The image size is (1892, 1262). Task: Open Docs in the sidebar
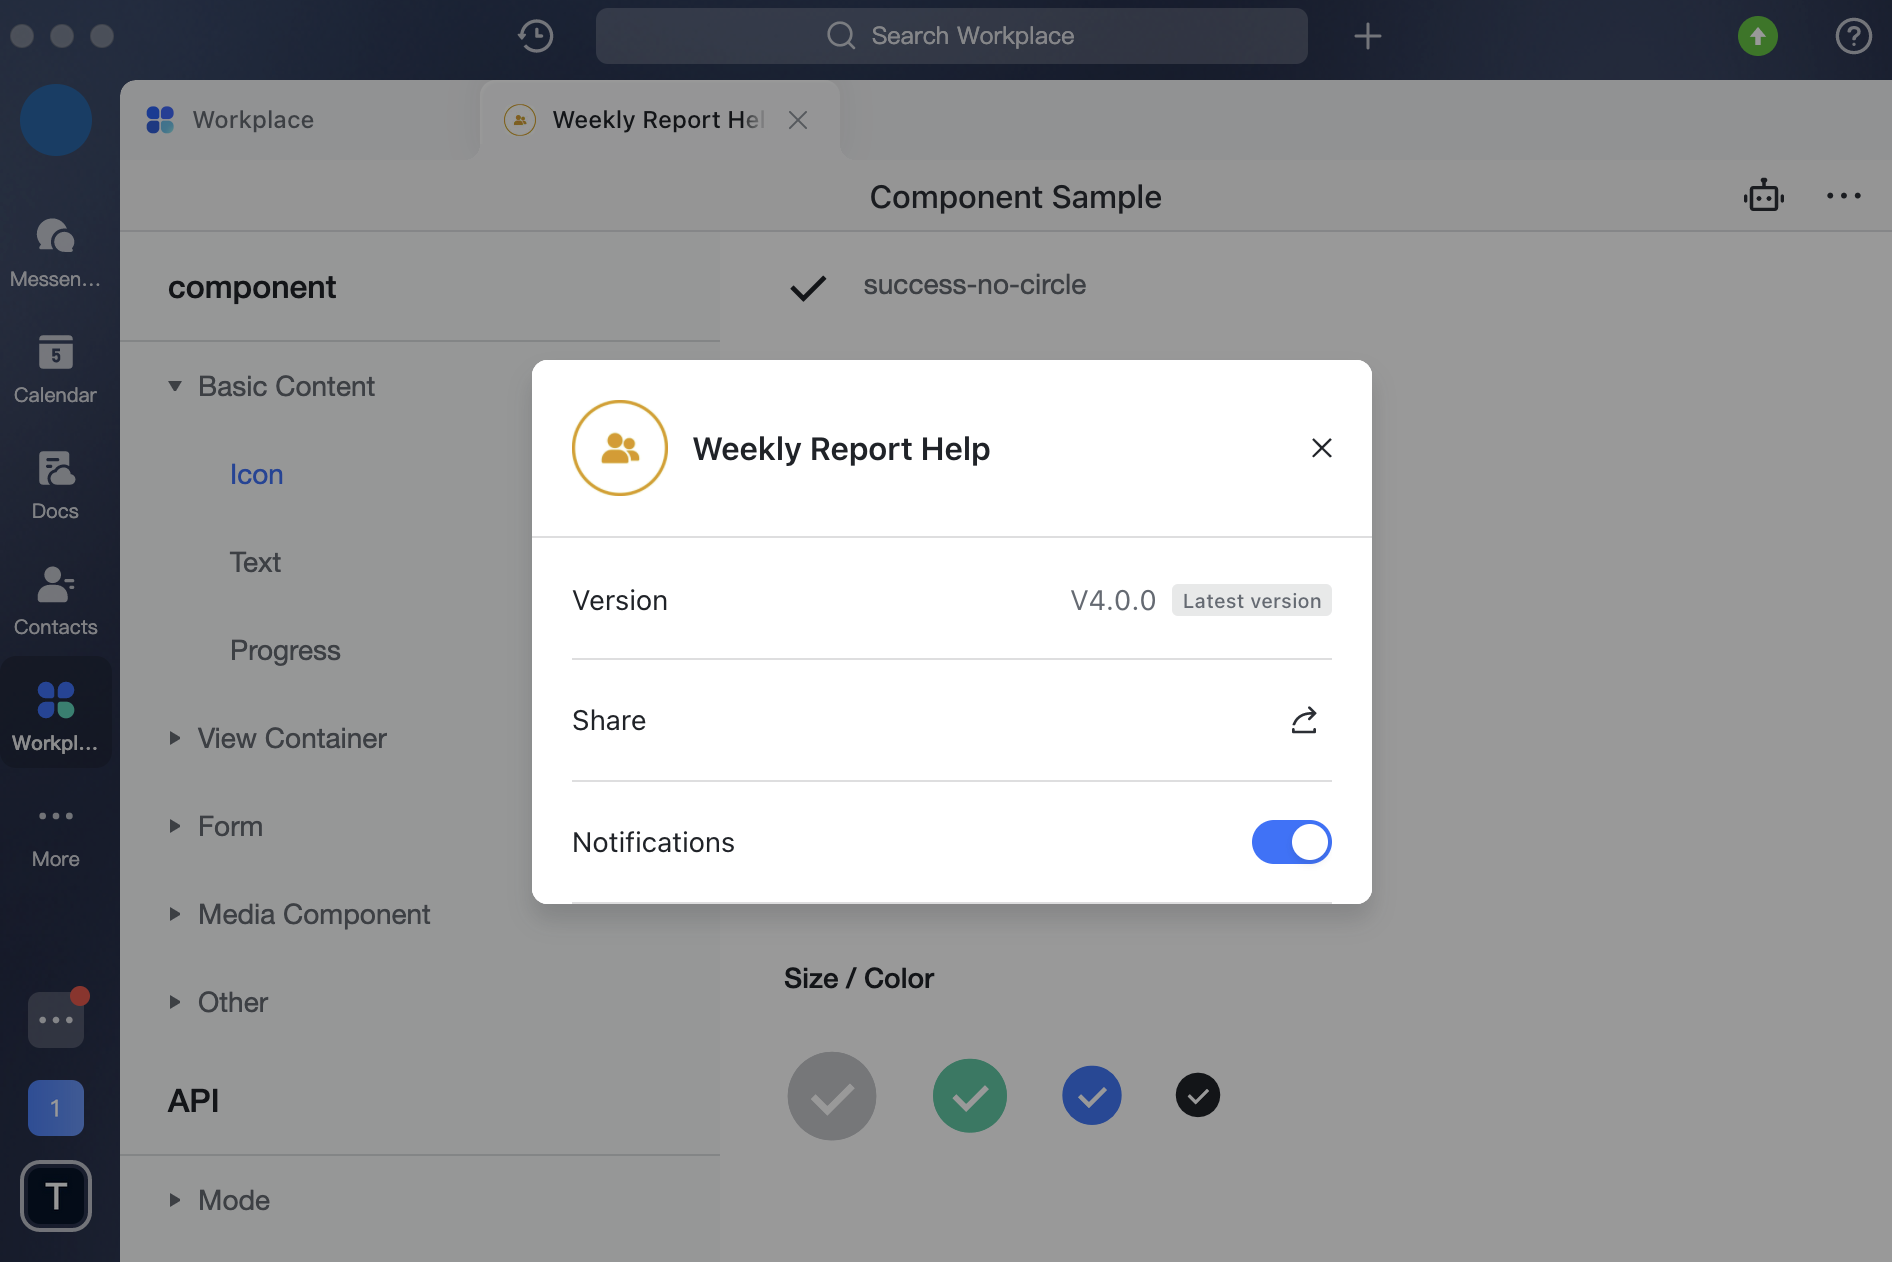pos(55,484)
